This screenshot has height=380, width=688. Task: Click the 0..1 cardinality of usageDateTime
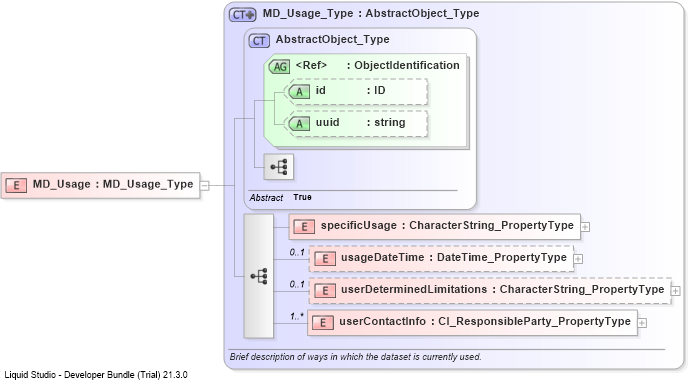coord(297,253)
